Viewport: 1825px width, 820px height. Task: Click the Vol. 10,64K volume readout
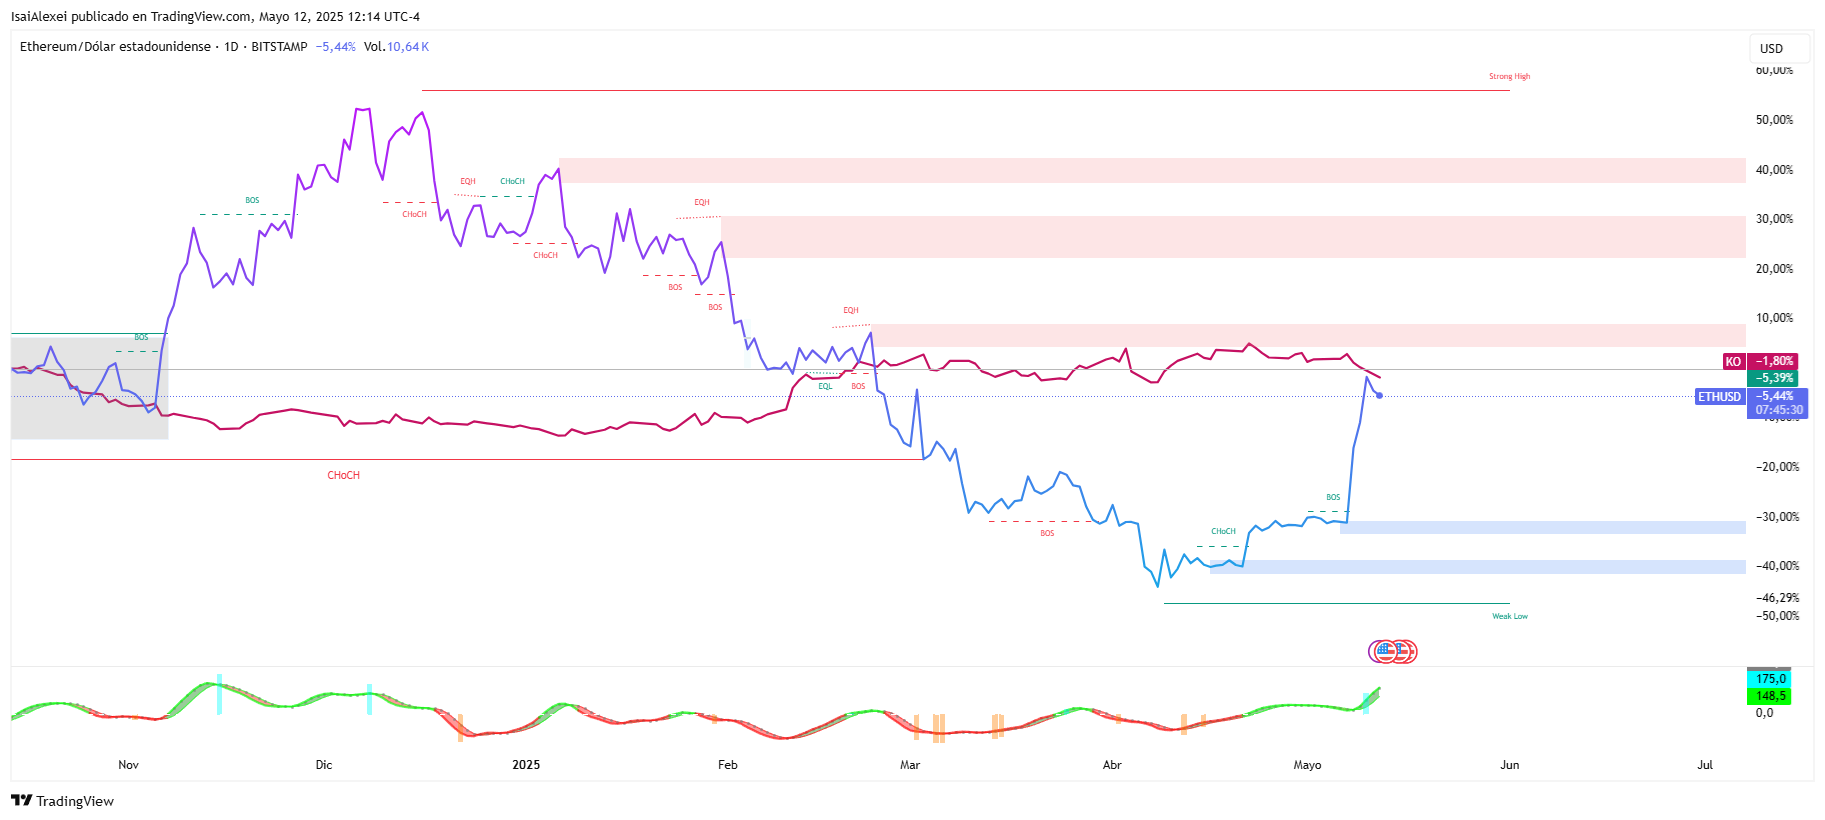coord(396,47)
